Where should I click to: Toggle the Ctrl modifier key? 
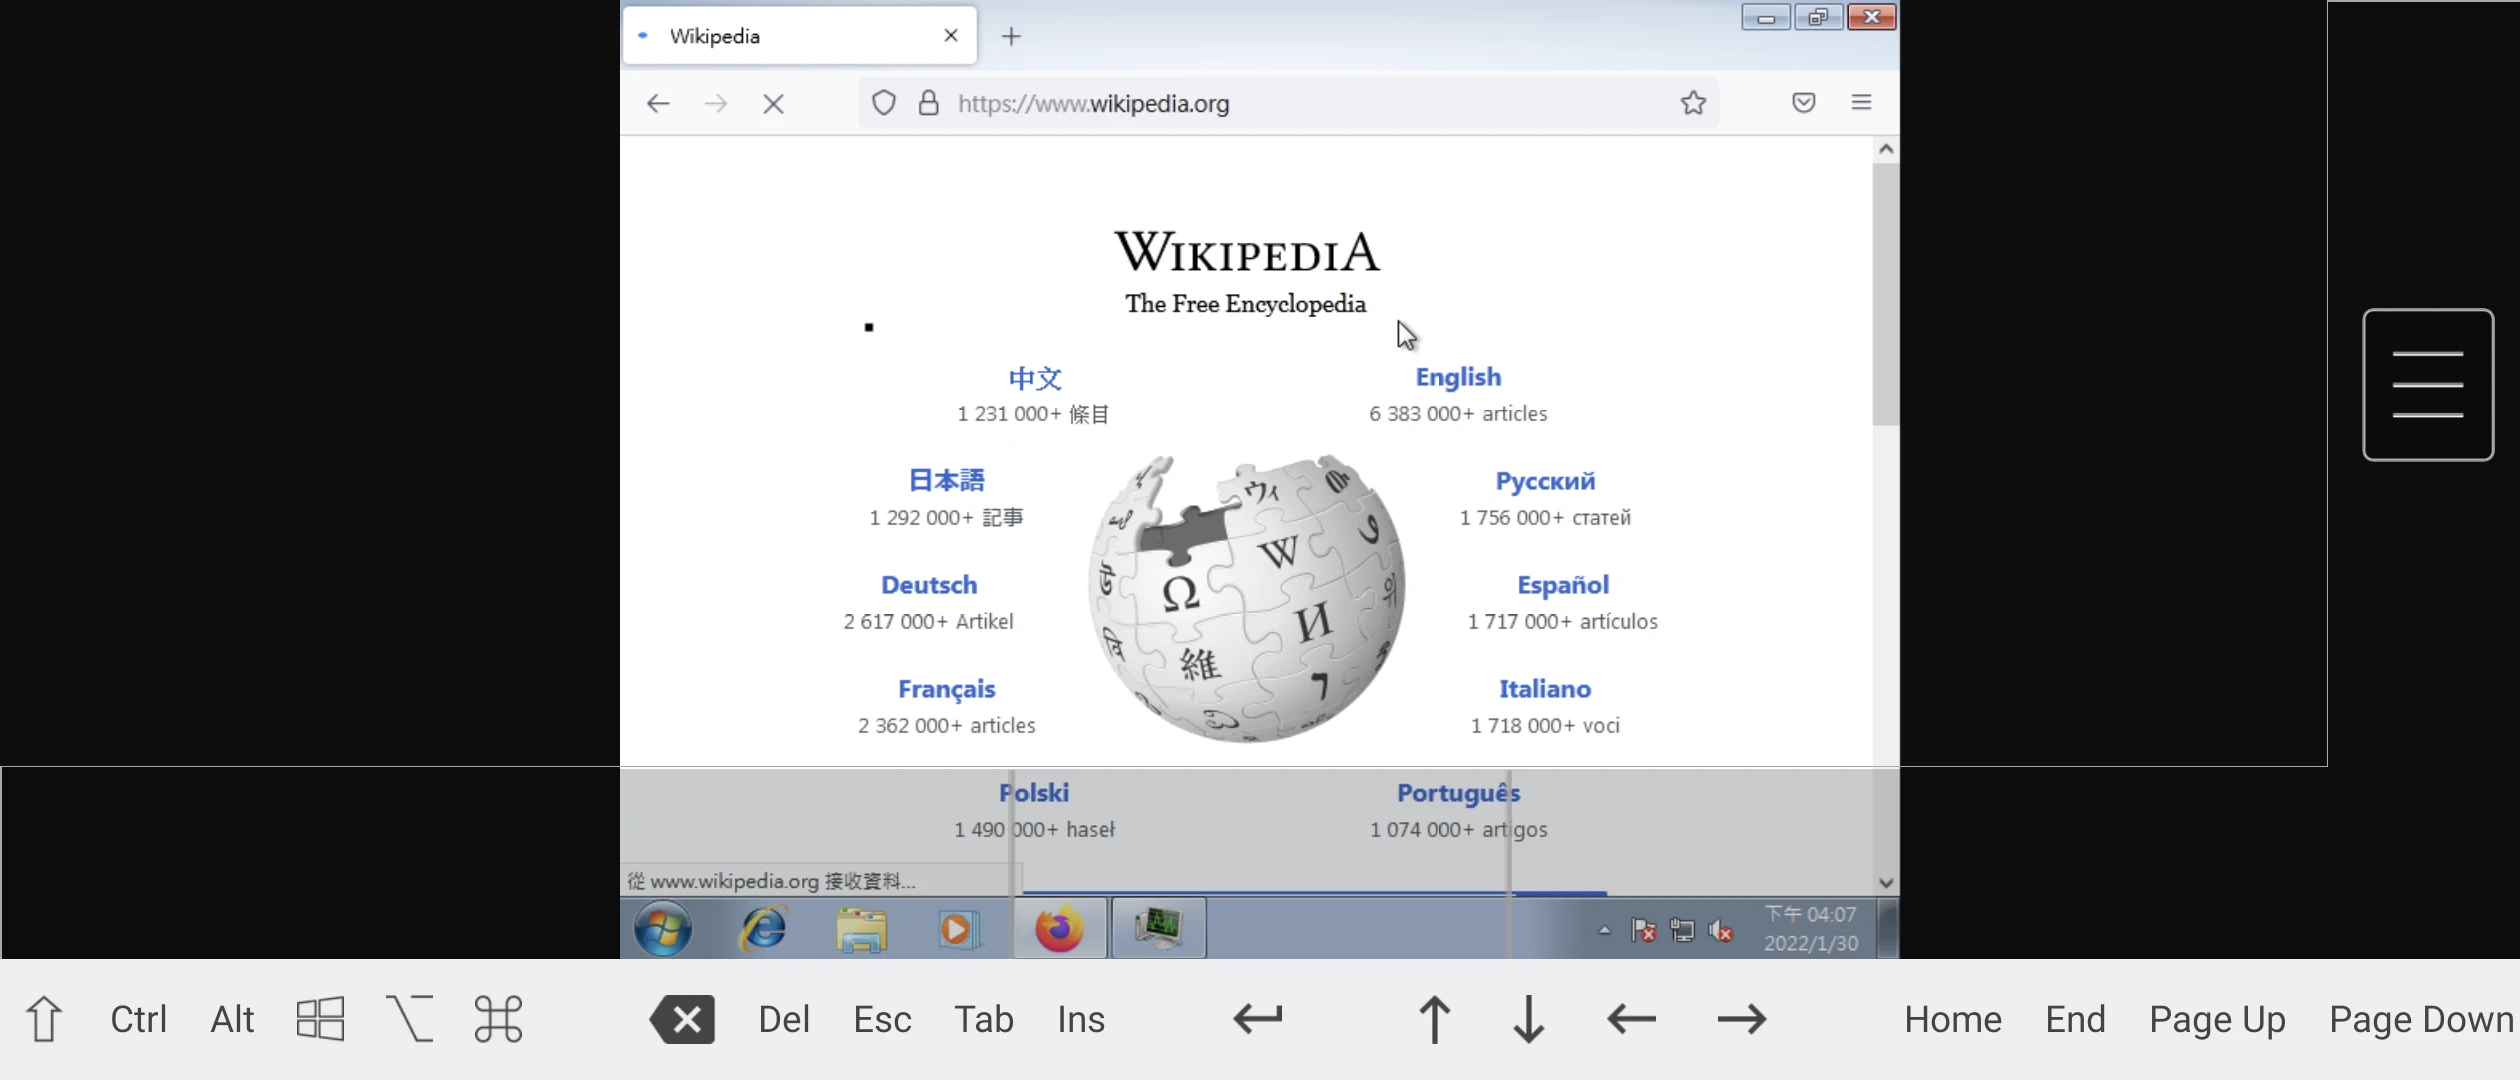138,1019
